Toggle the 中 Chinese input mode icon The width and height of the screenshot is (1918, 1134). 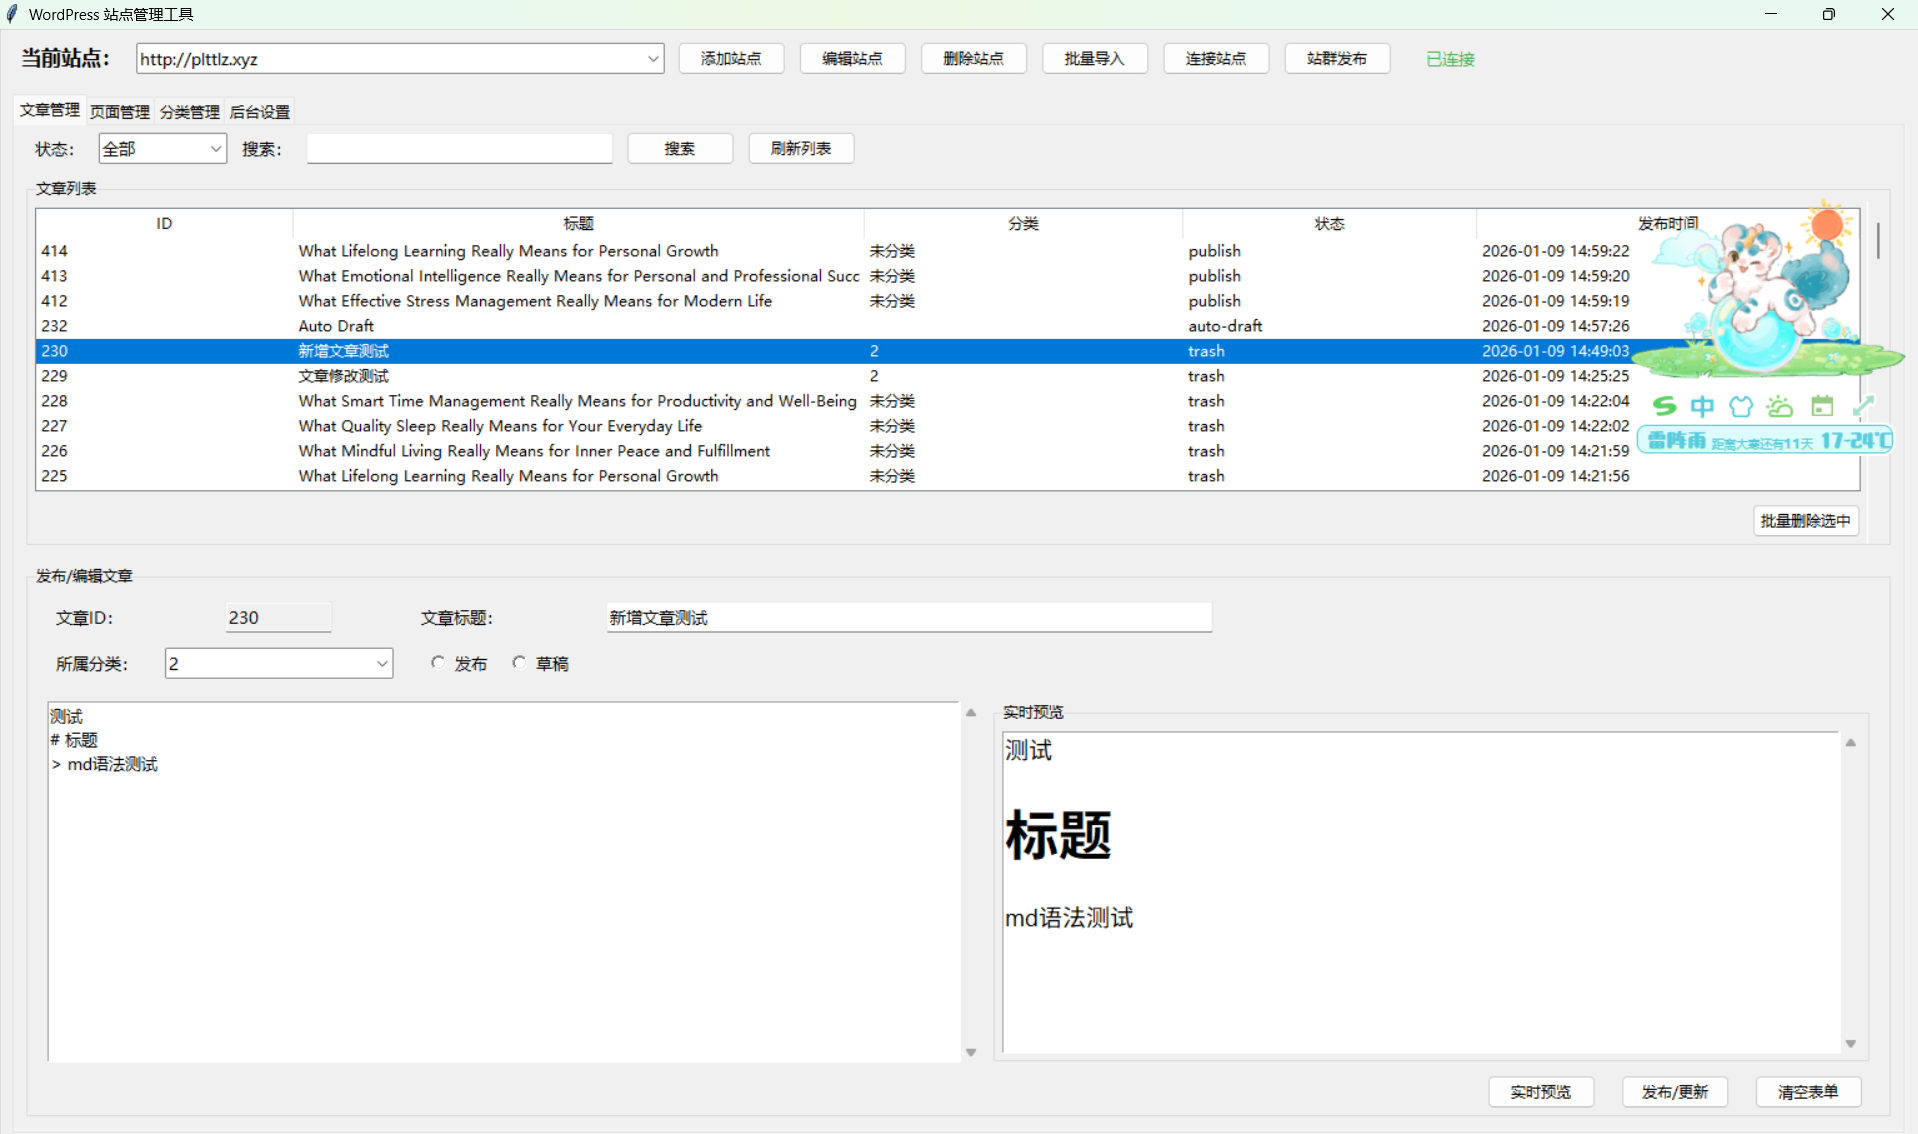click(x=1702, y=406)
